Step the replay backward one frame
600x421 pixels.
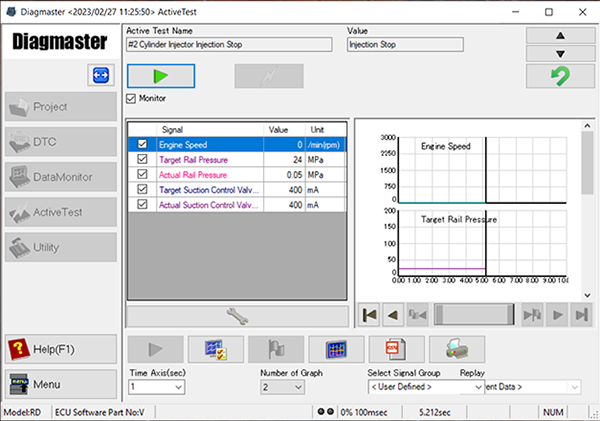(393, 315)
